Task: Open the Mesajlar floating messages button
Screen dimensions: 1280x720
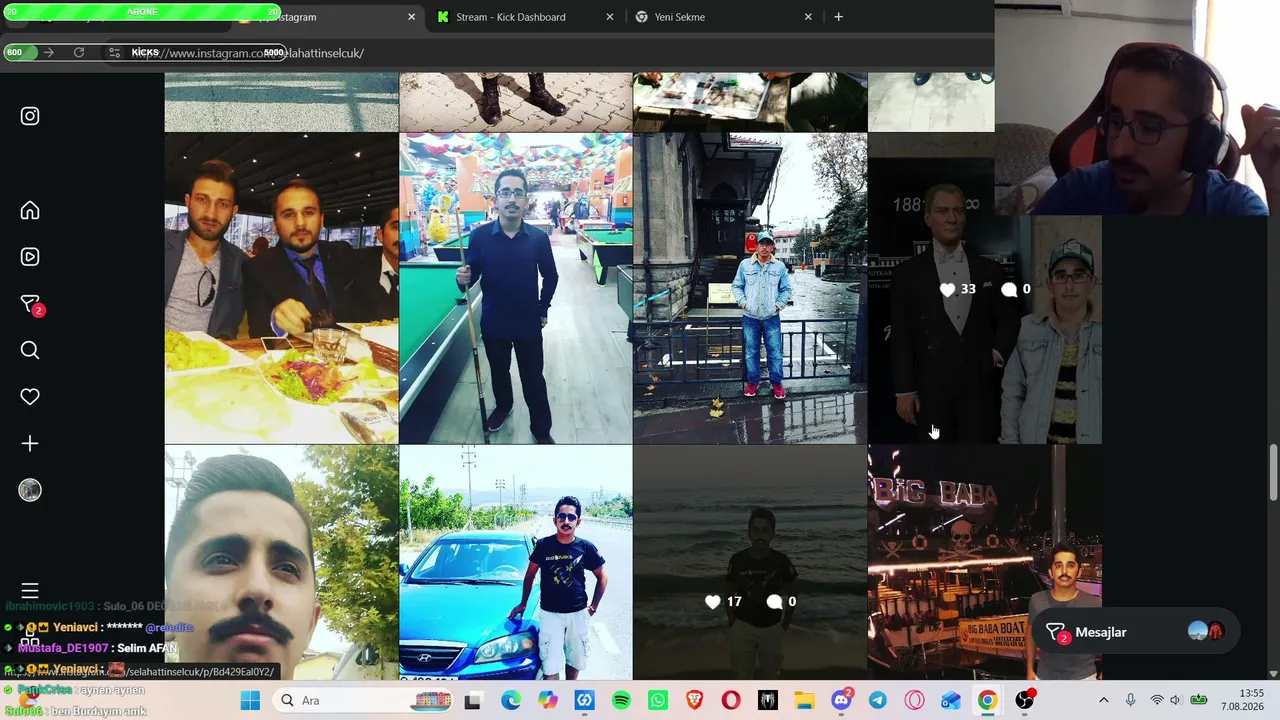Action: (1134, 632)
